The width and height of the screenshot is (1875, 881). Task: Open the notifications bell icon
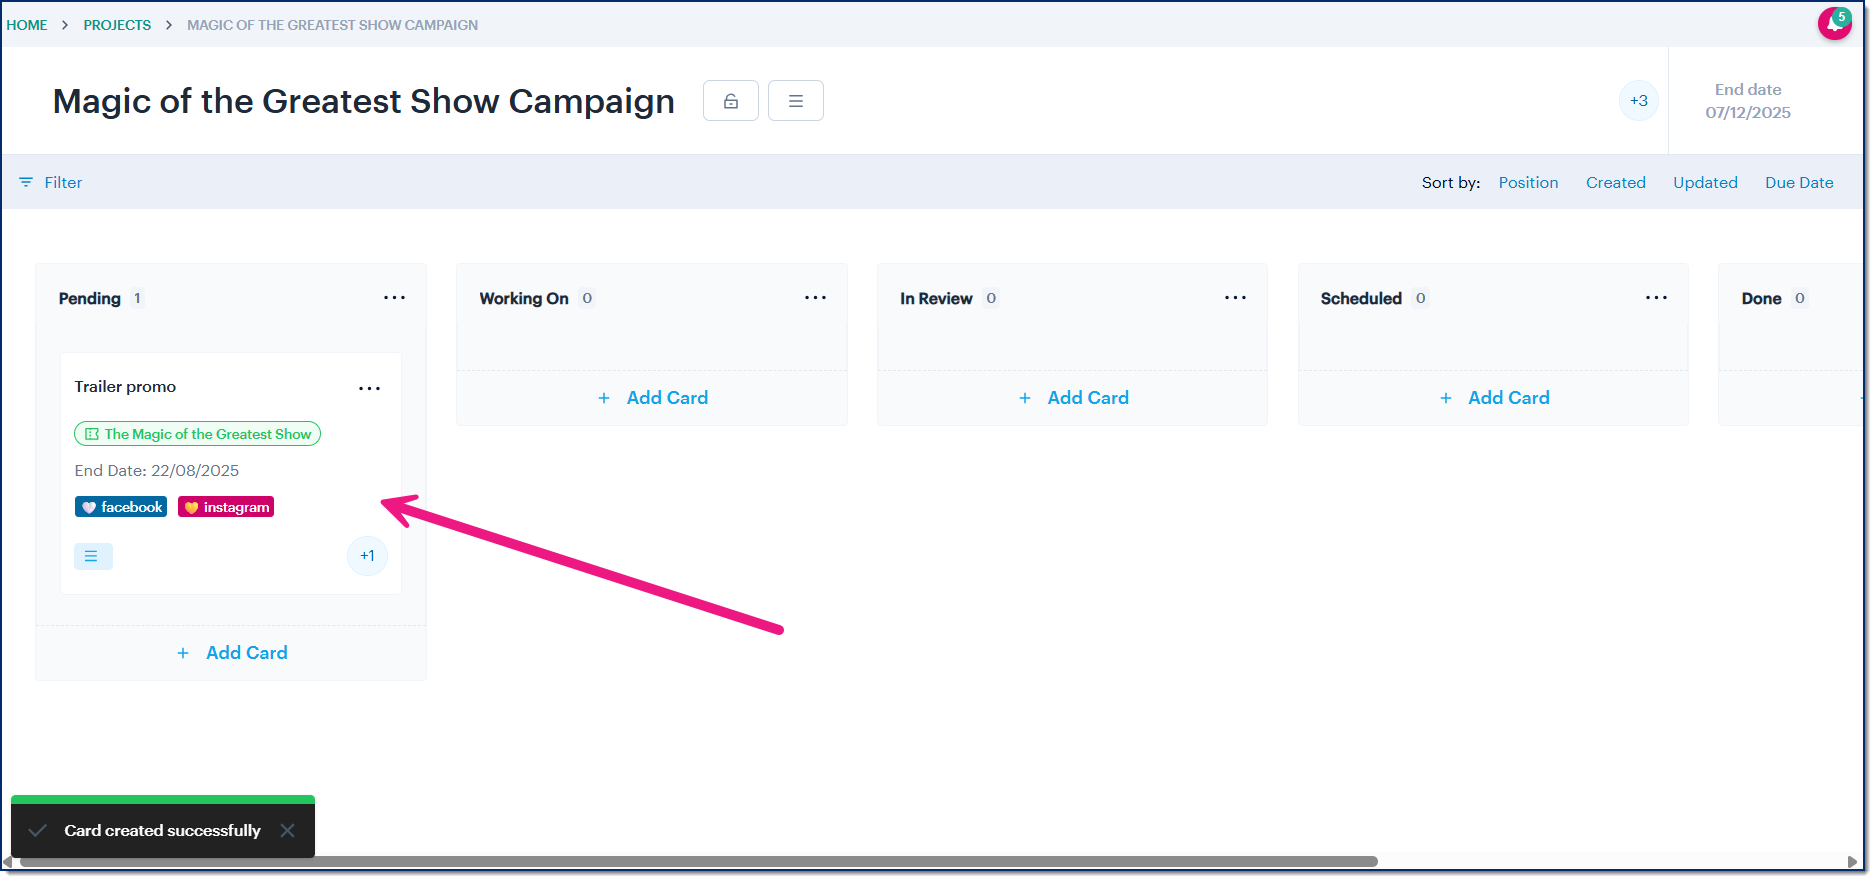pyautogui.click(x=1834, y=23)
